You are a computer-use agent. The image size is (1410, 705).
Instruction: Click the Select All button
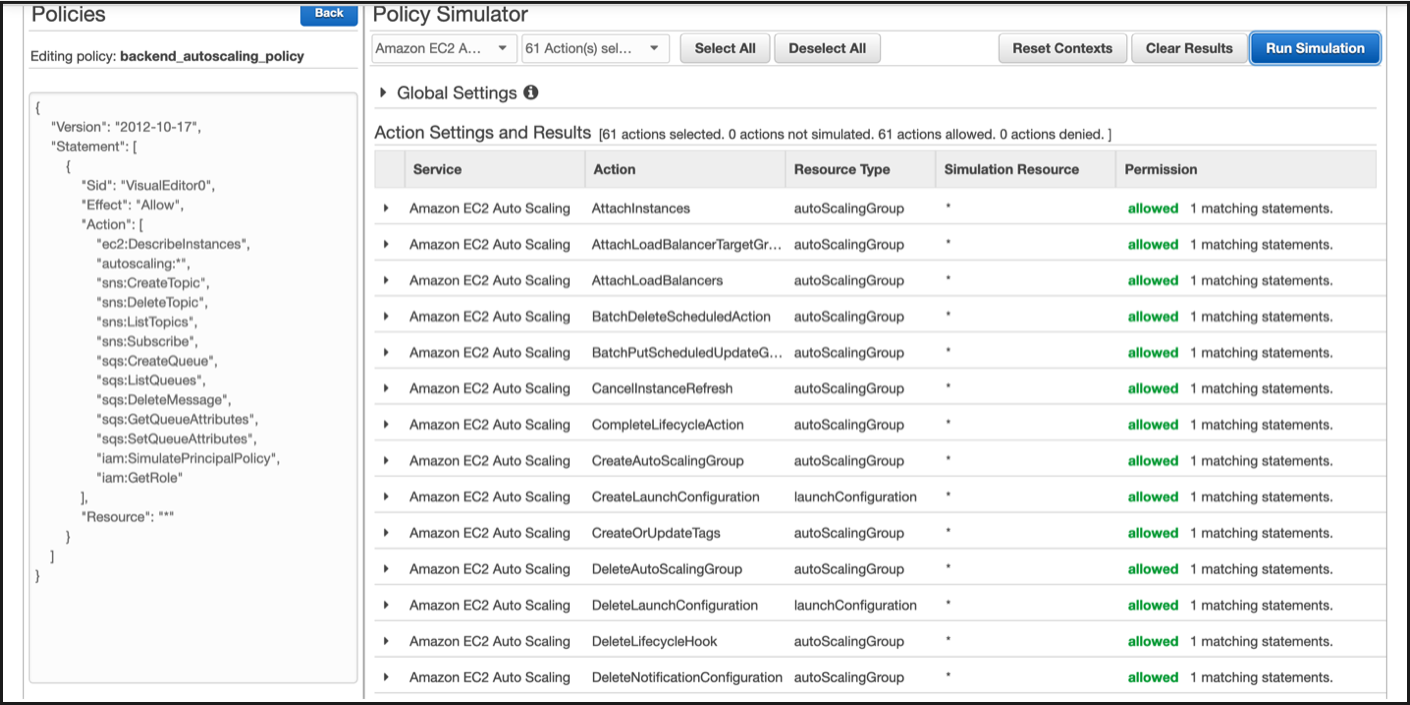(x=725, y=49)
